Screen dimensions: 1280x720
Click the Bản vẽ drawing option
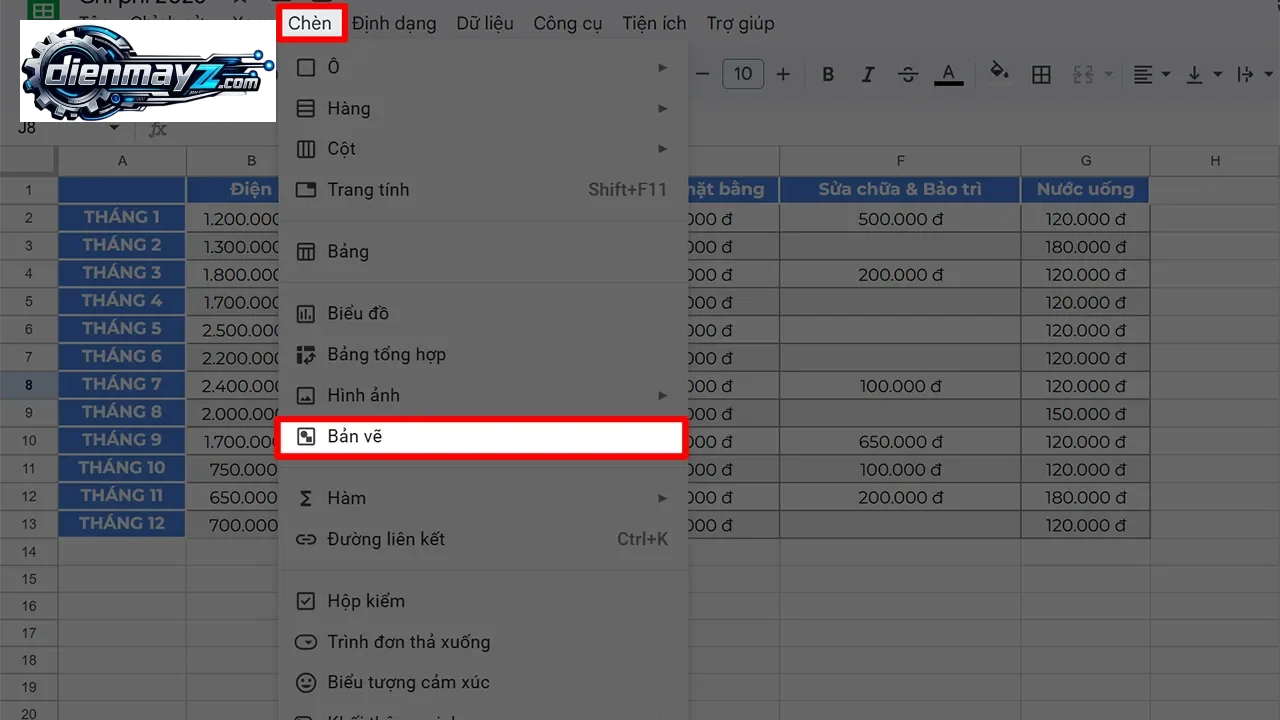tap(482, 437)
